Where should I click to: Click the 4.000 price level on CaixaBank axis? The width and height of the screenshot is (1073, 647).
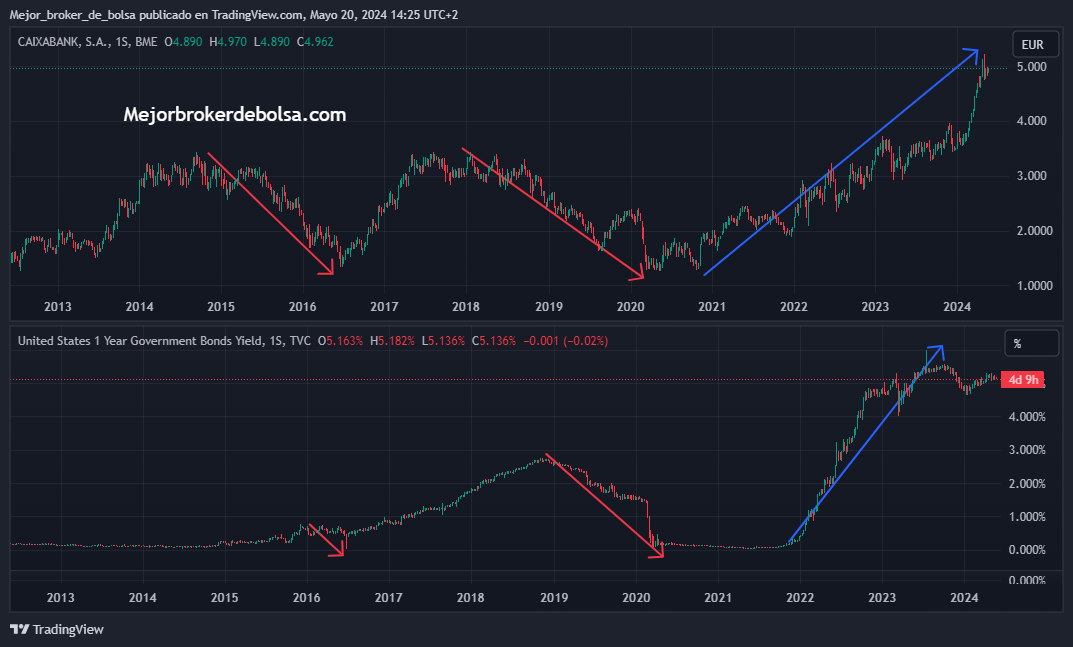pyautogui.click(x=1031, y=120)
